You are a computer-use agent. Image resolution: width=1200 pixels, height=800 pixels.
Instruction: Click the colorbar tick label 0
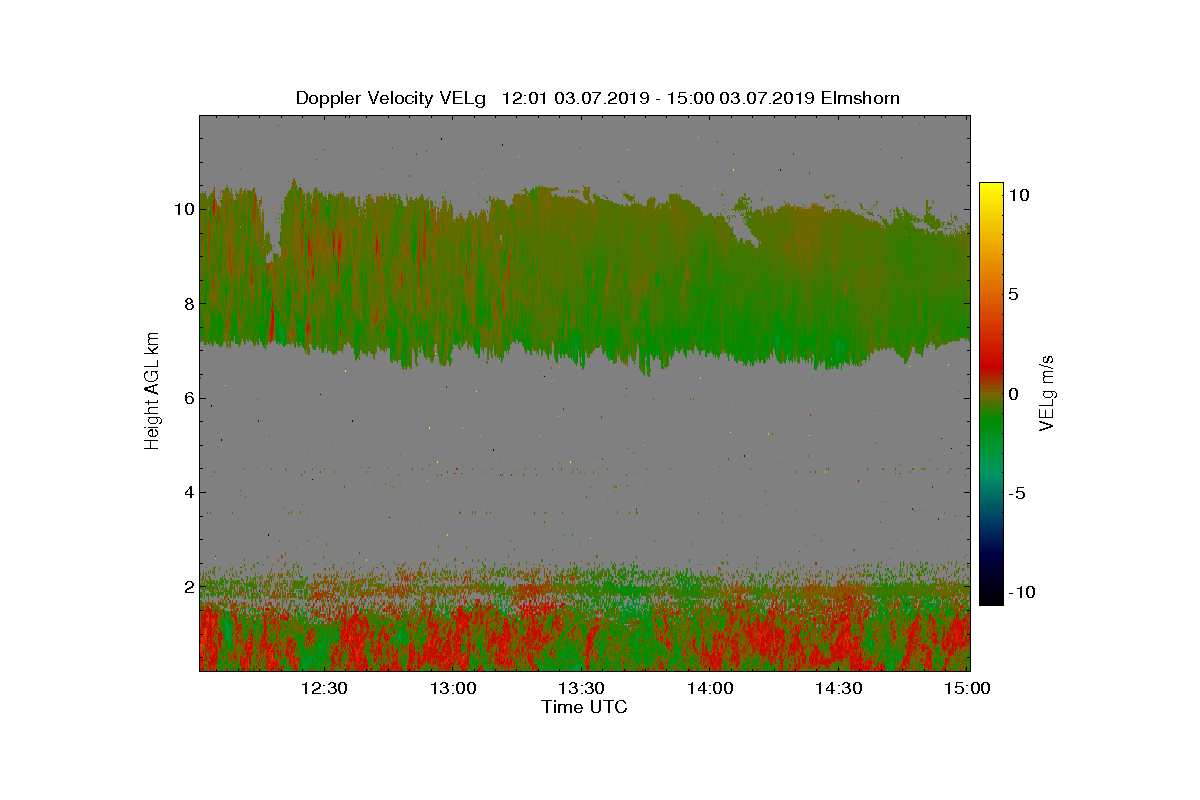1013,394
